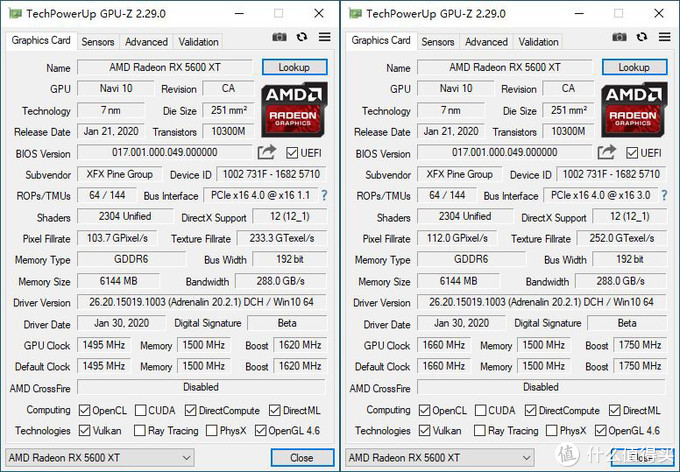Export BIOS share icon in left window
Viewport: 680px width, 472px height.
tap(267, 152)
